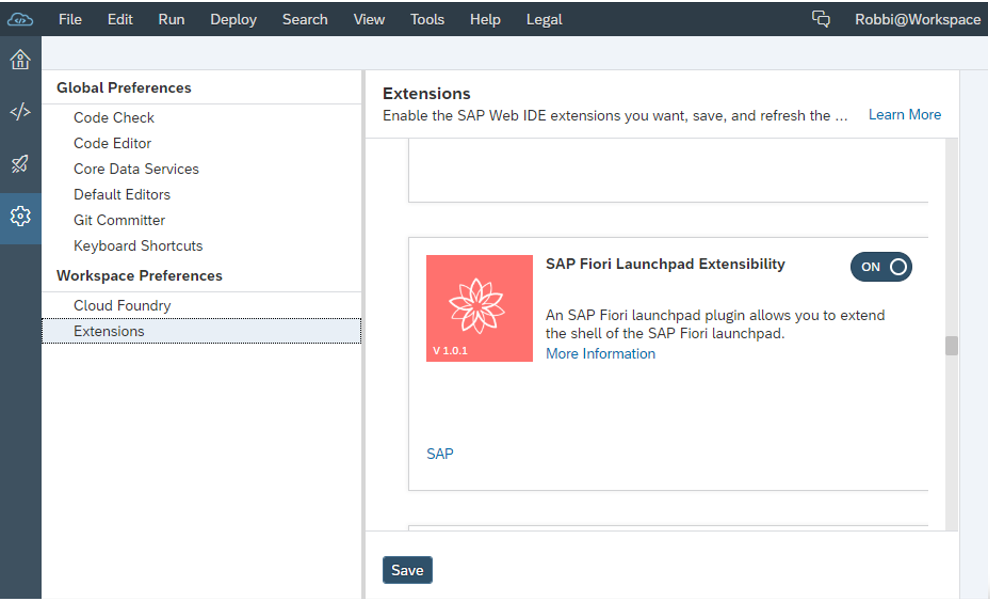Open the chat feedback icon

coord(820,19)
